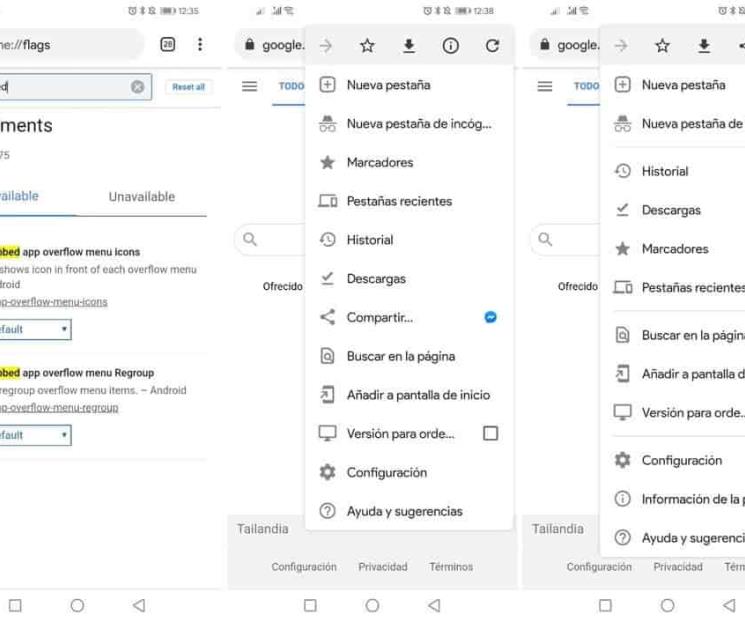Clear the flags search field text
Image resolution: width=745 pixels, height=622 pixels.
pos(138,87)
